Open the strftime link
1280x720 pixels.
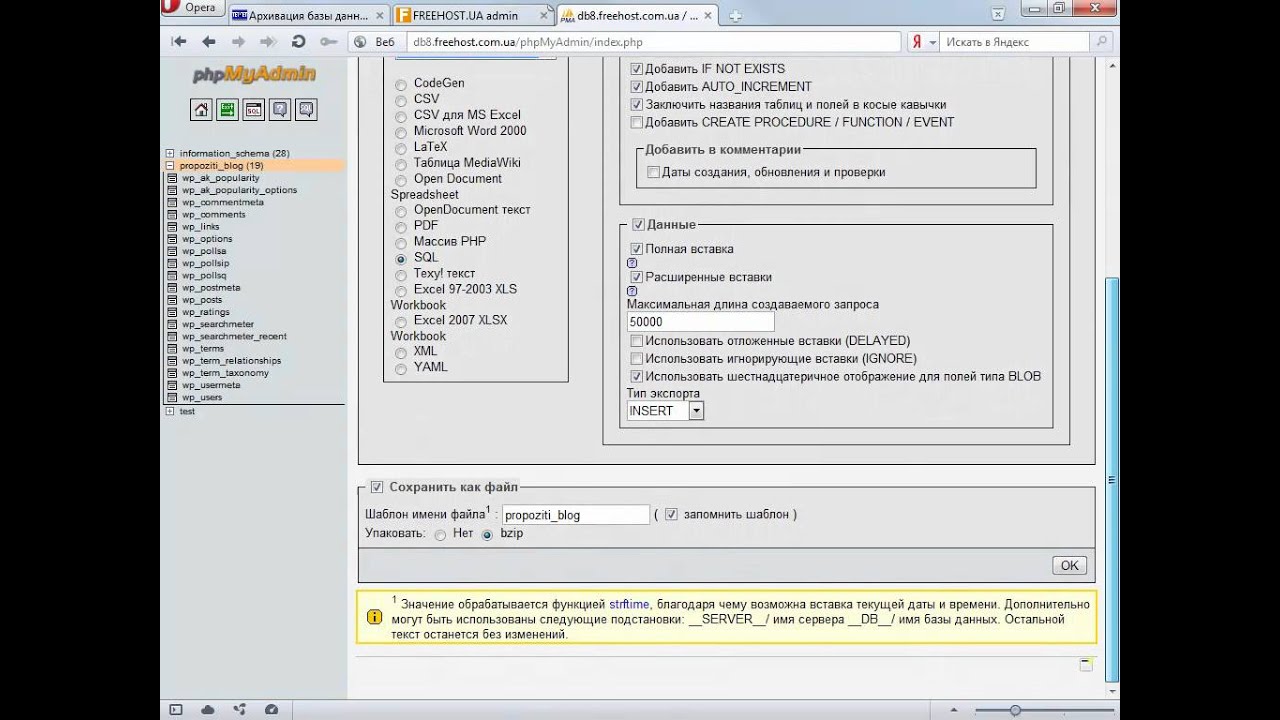point(629,604)
